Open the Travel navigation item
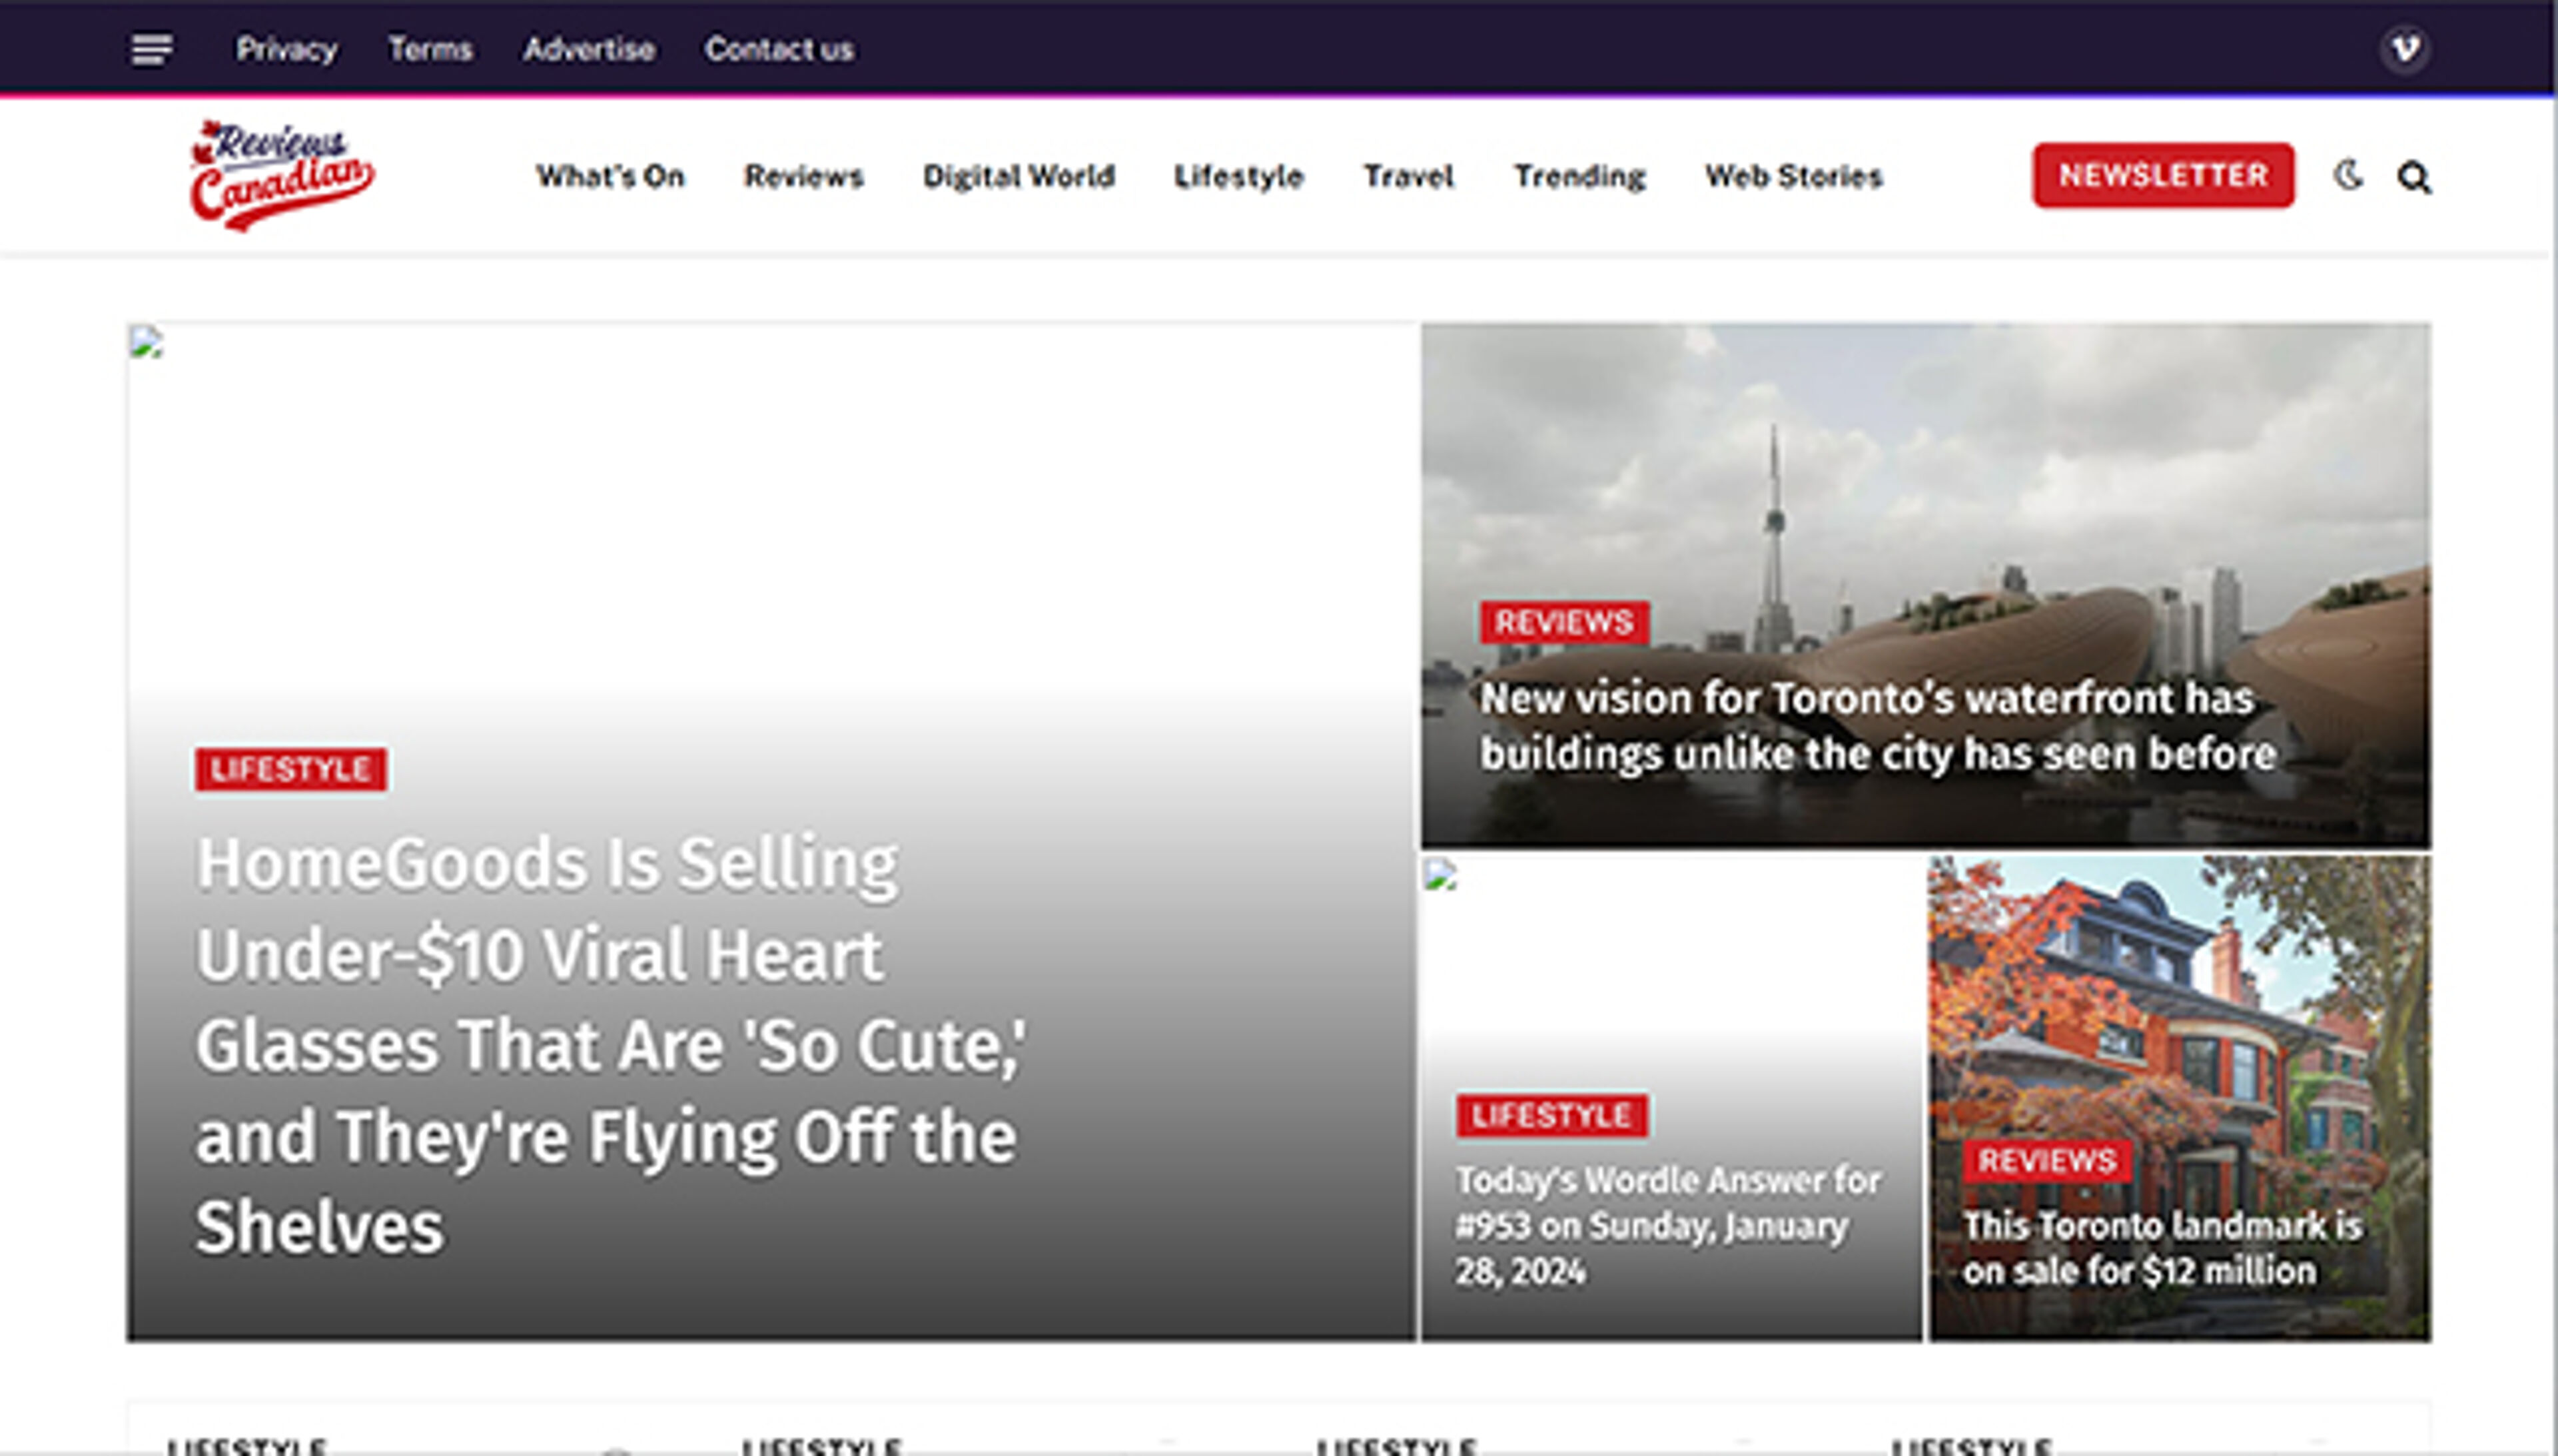 click(x=1408, y=177)
